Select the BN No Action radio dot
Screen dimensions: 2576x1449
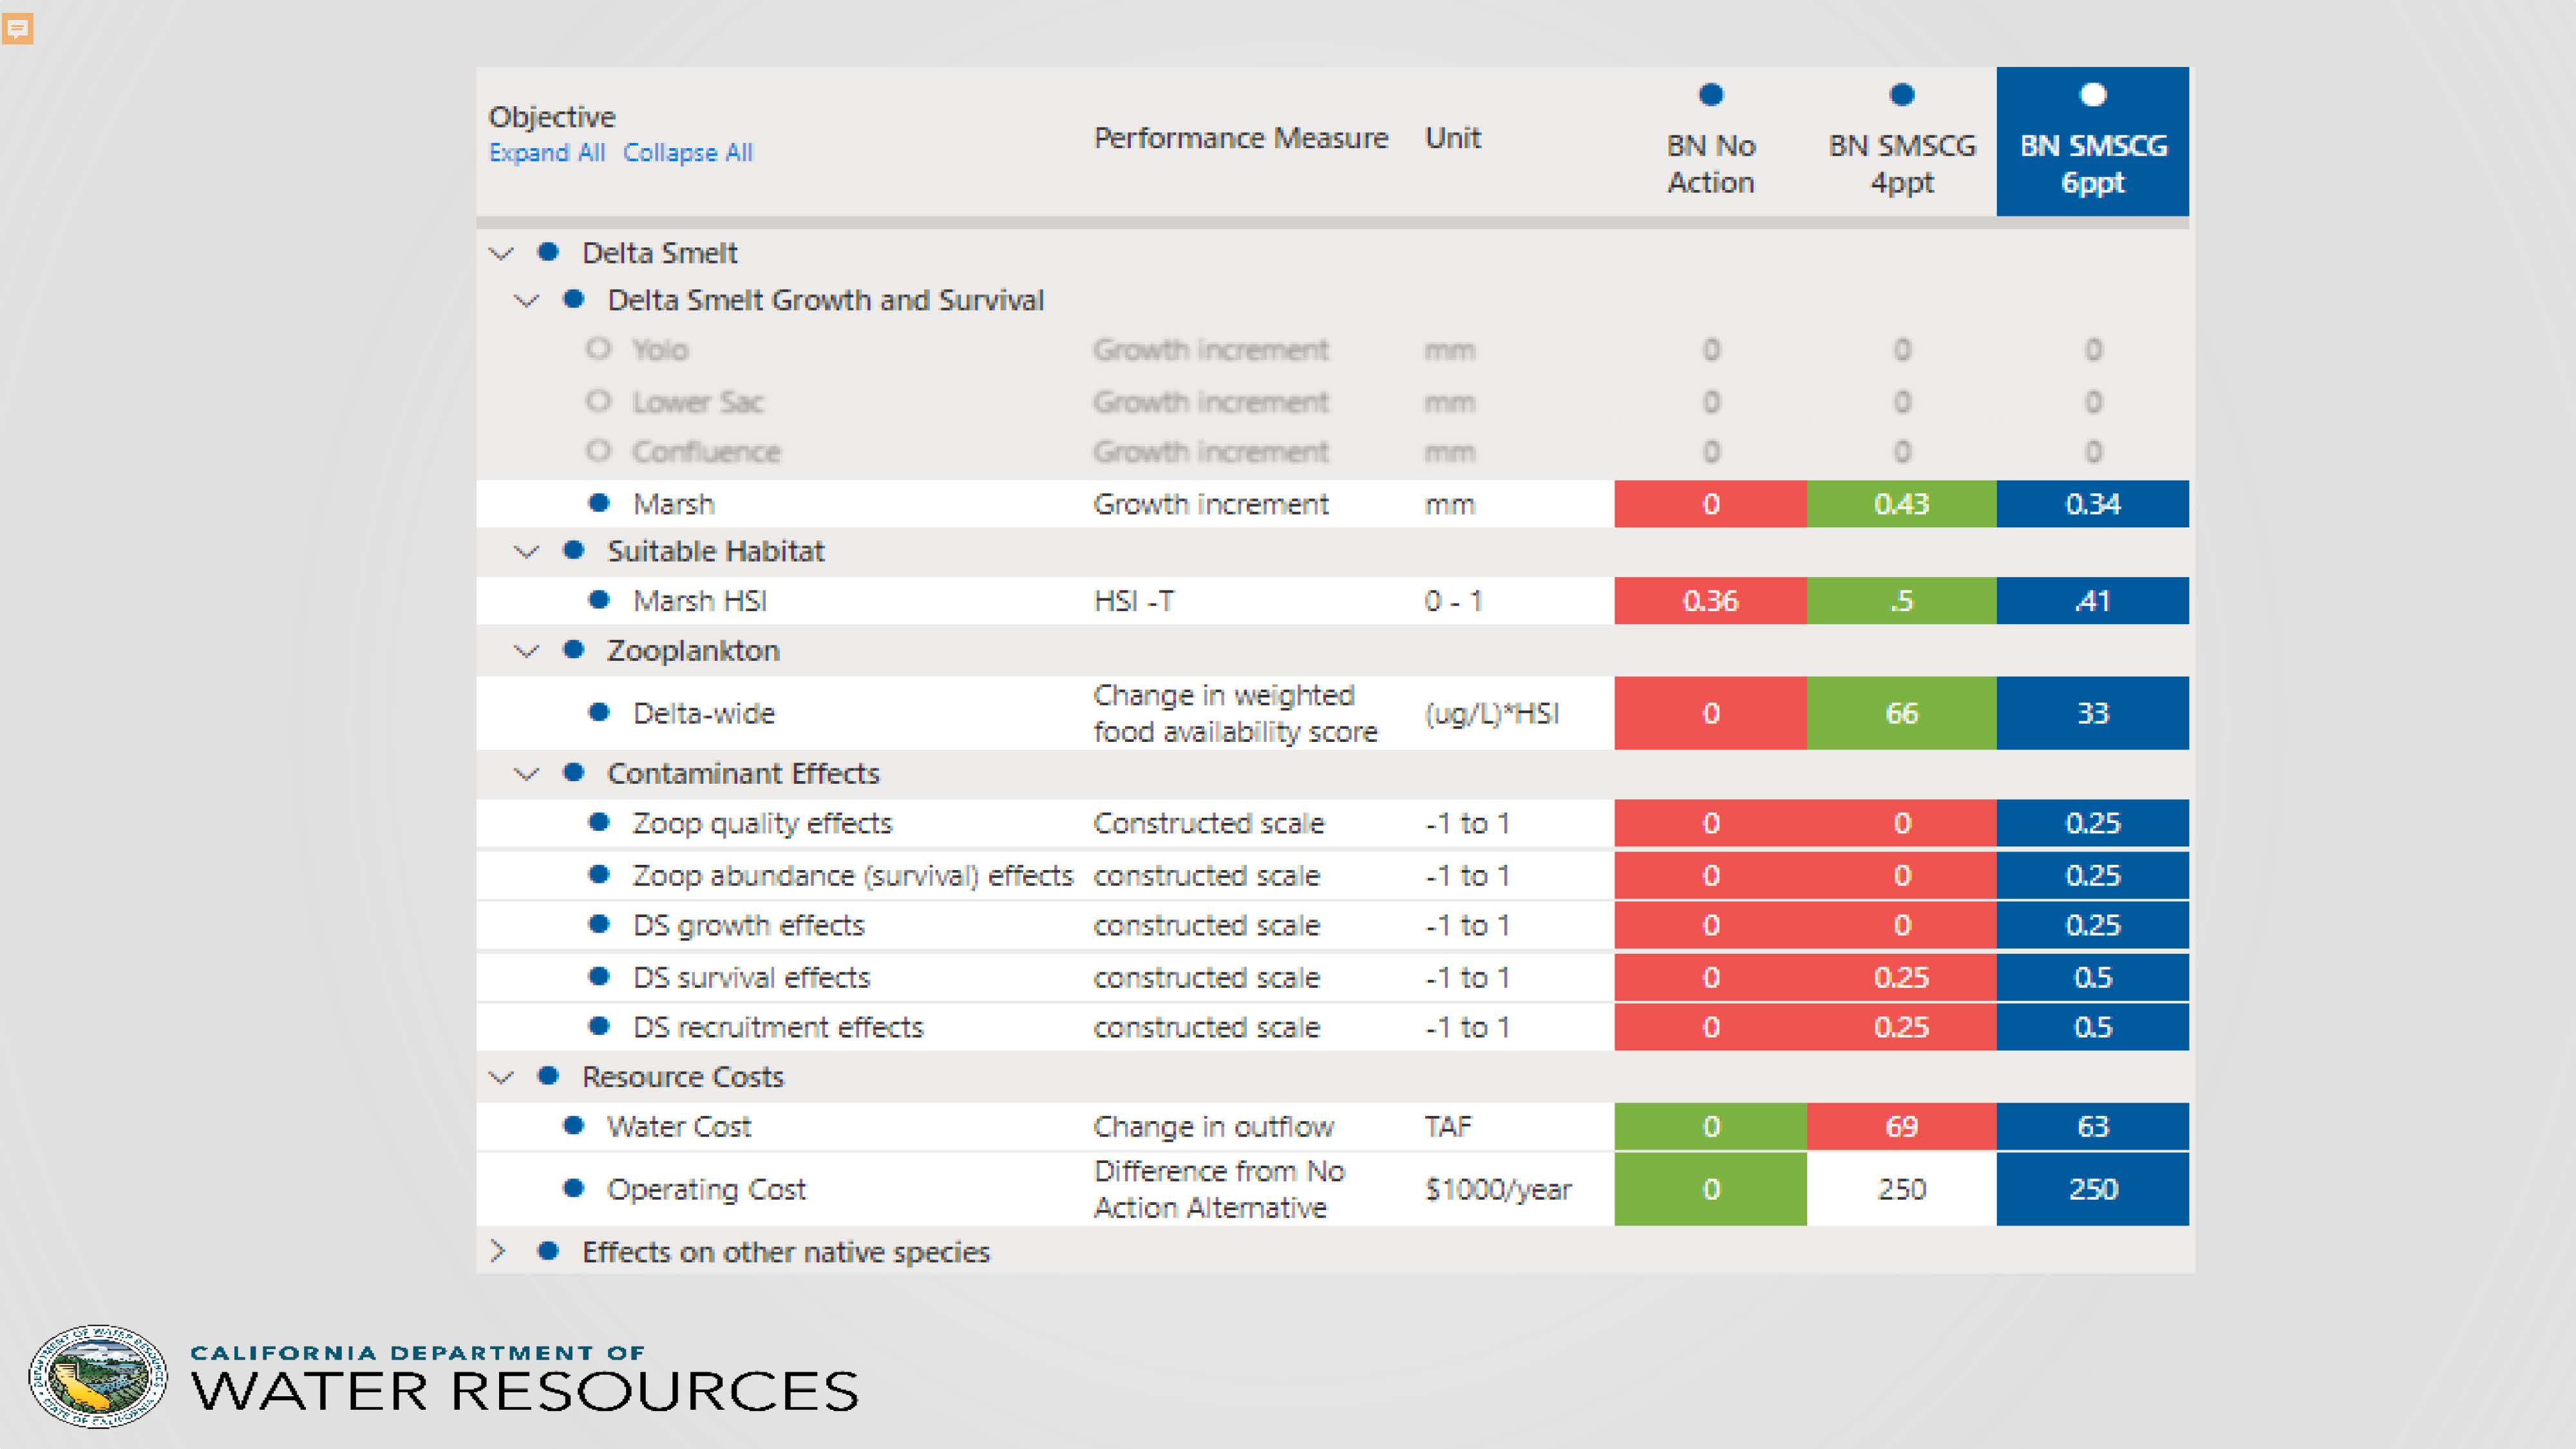(1711, 95)
